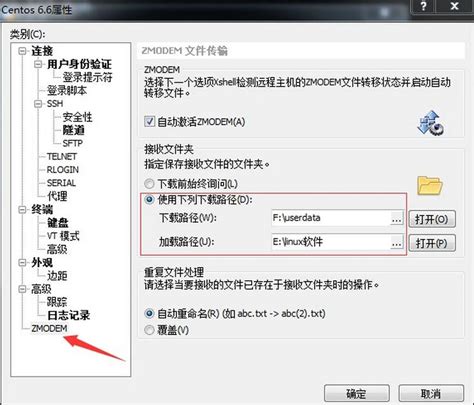Choose 自动重命名(R) radio option
The height and width of the screenshot is (405, 474).
[149, 313]
